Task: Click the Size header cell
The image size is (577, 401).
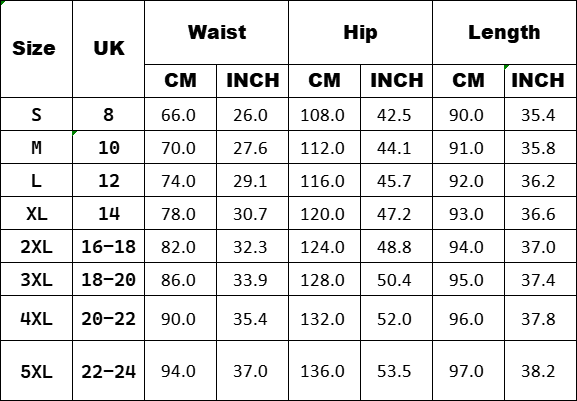Action: [36, 49]
